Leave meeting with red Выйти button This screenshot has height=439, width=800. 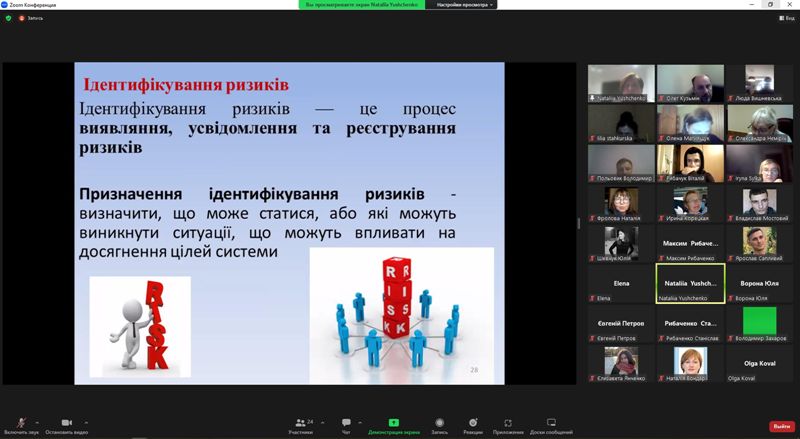point(782,426)
